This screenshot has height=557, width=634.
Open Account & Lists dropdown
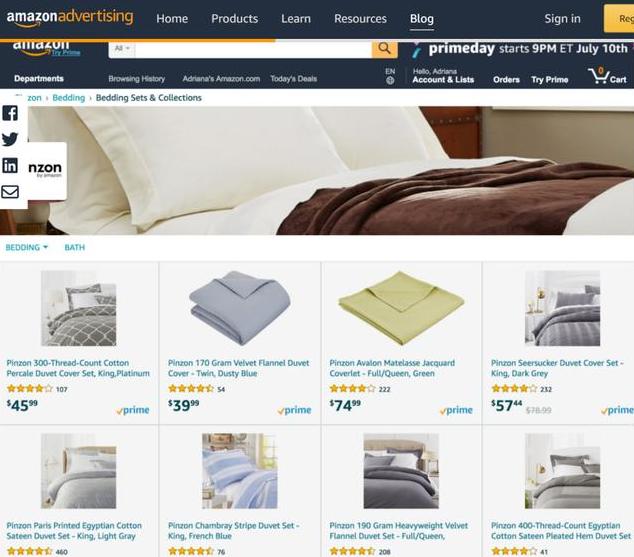443,76
